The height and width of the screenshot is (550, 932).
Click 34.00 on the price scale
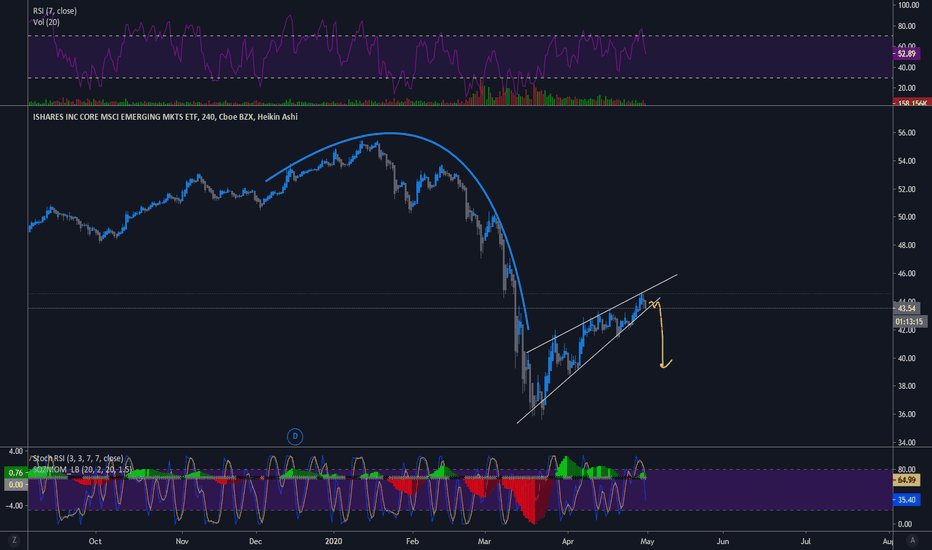point(906,442)
